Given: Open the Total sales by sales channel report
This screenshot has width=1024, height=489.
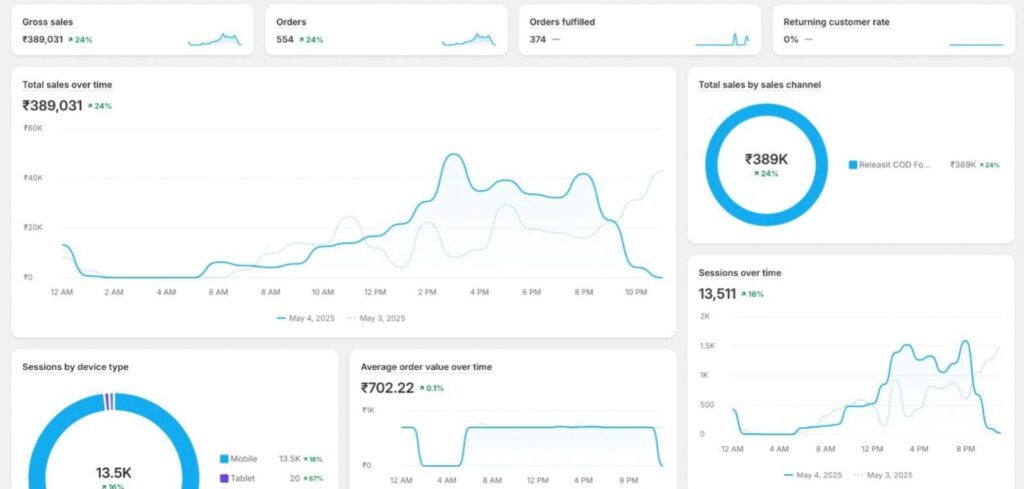Looking at the screenshot, I should [x=759, y=85].
